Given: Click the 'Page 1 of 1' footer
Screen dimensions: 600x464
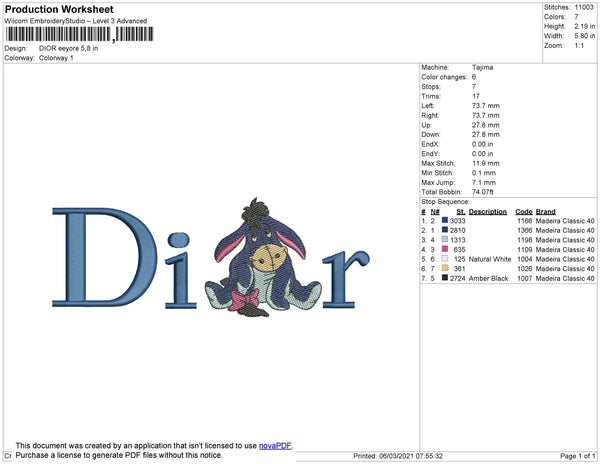Looking at the screenshot, I should pyautogui.click(x=578, y=456).
